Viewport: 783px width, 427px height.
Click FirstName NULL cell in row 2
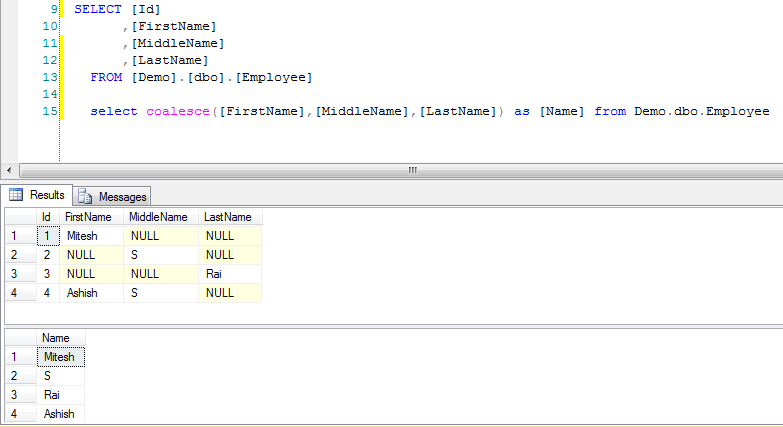[91, 255]
